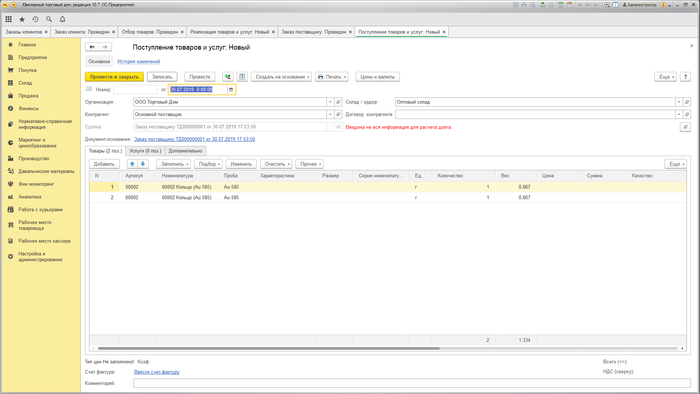The width and height of the screenshot is (700, 394).
Task: Open Рабочее место кассира section
Action: coord(44,241)
